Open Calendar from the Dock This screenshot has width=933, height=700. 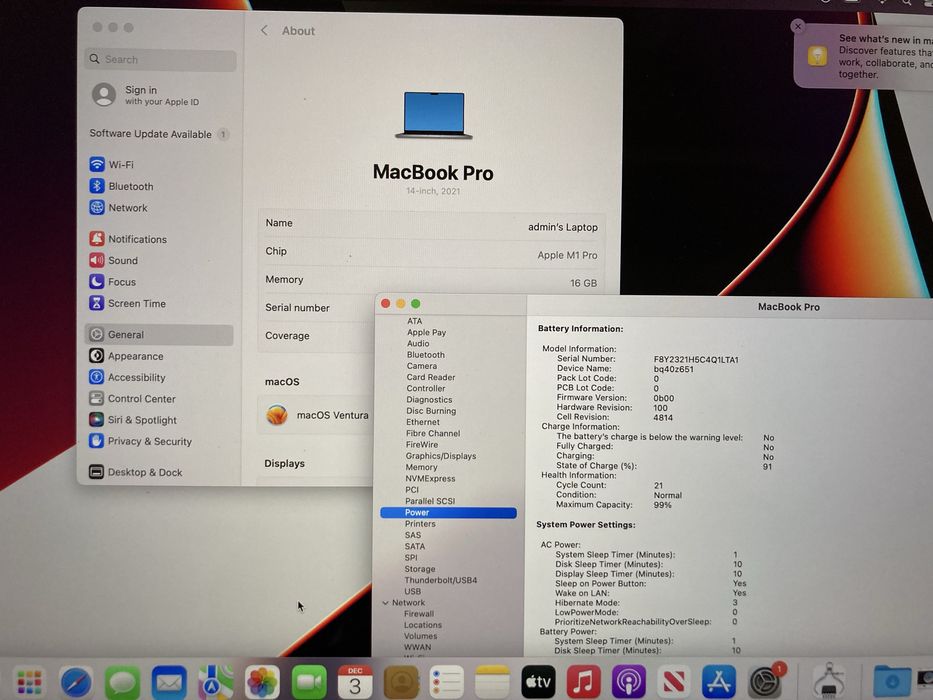355,682
